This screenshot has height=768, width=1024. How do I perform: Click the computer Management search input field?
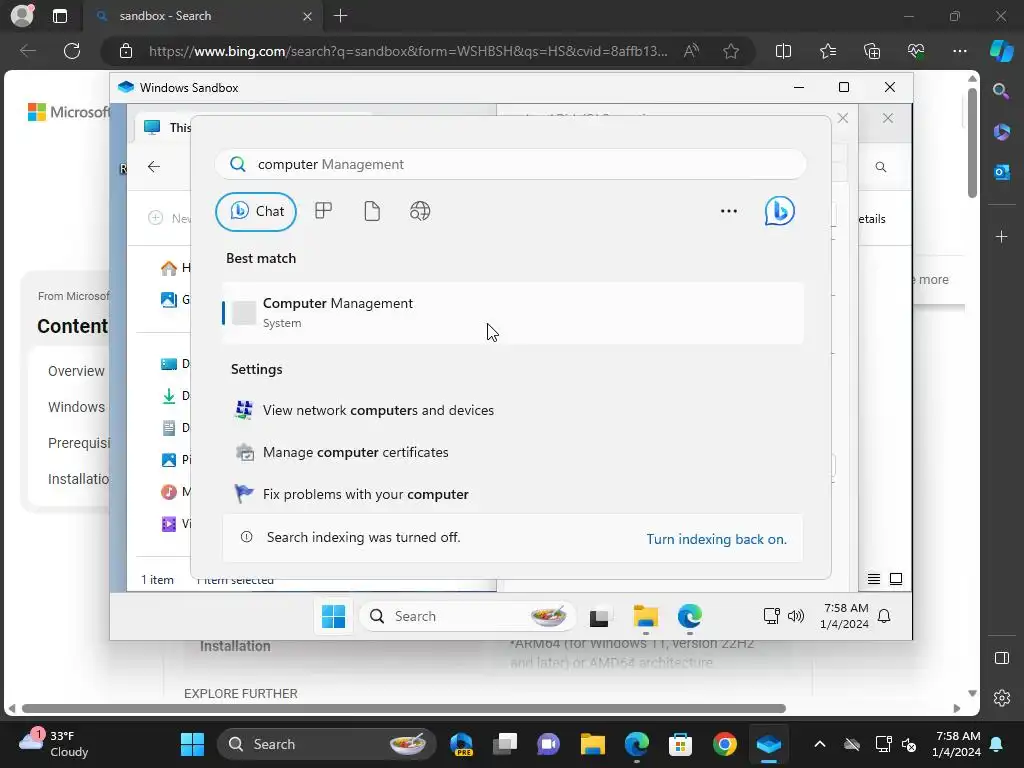(511, 164)
